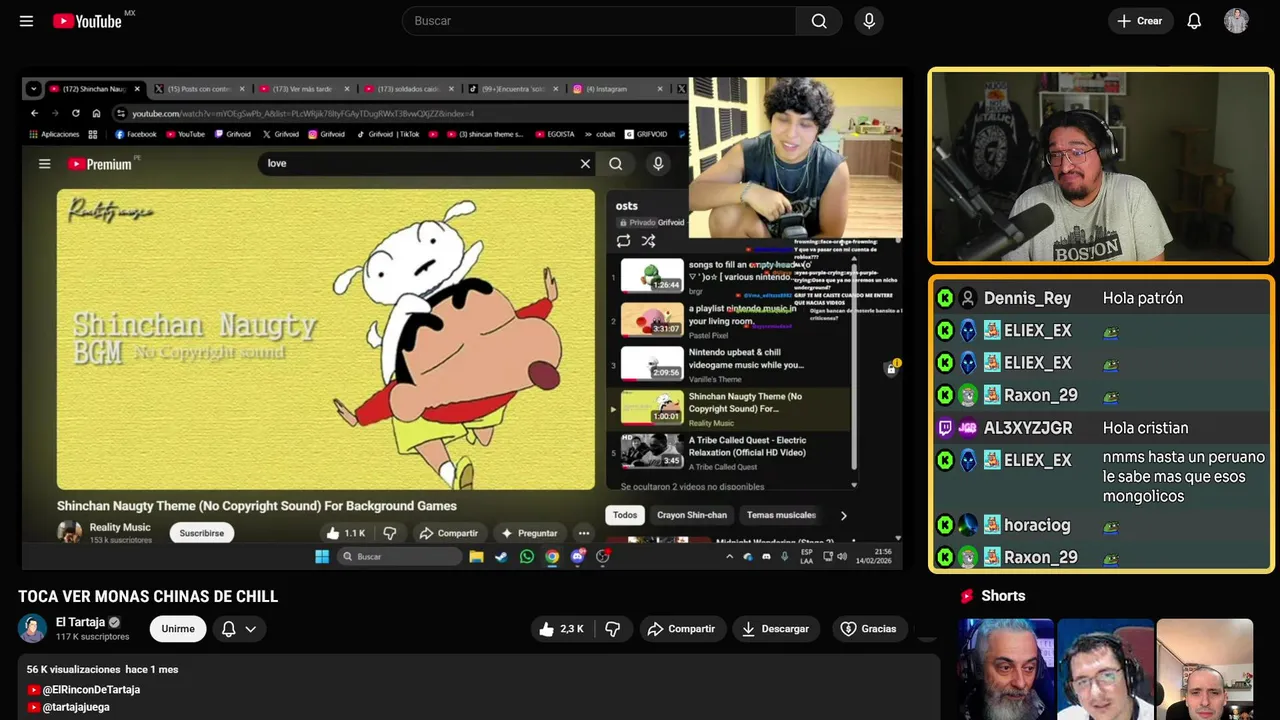This screenshot has height=720, width=1280.
Task: In the streamed video, click the browser reload icon
Action: [75, 113]
